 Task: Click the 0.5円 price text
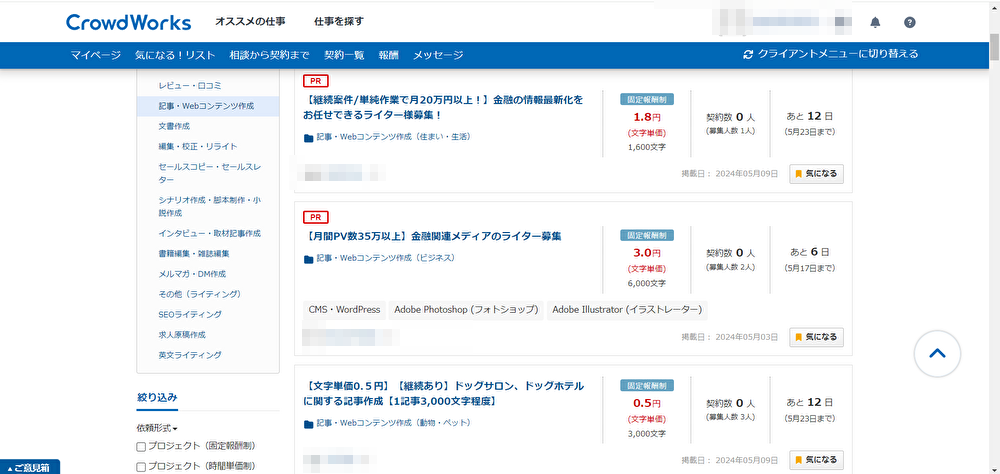click(647, 403)
